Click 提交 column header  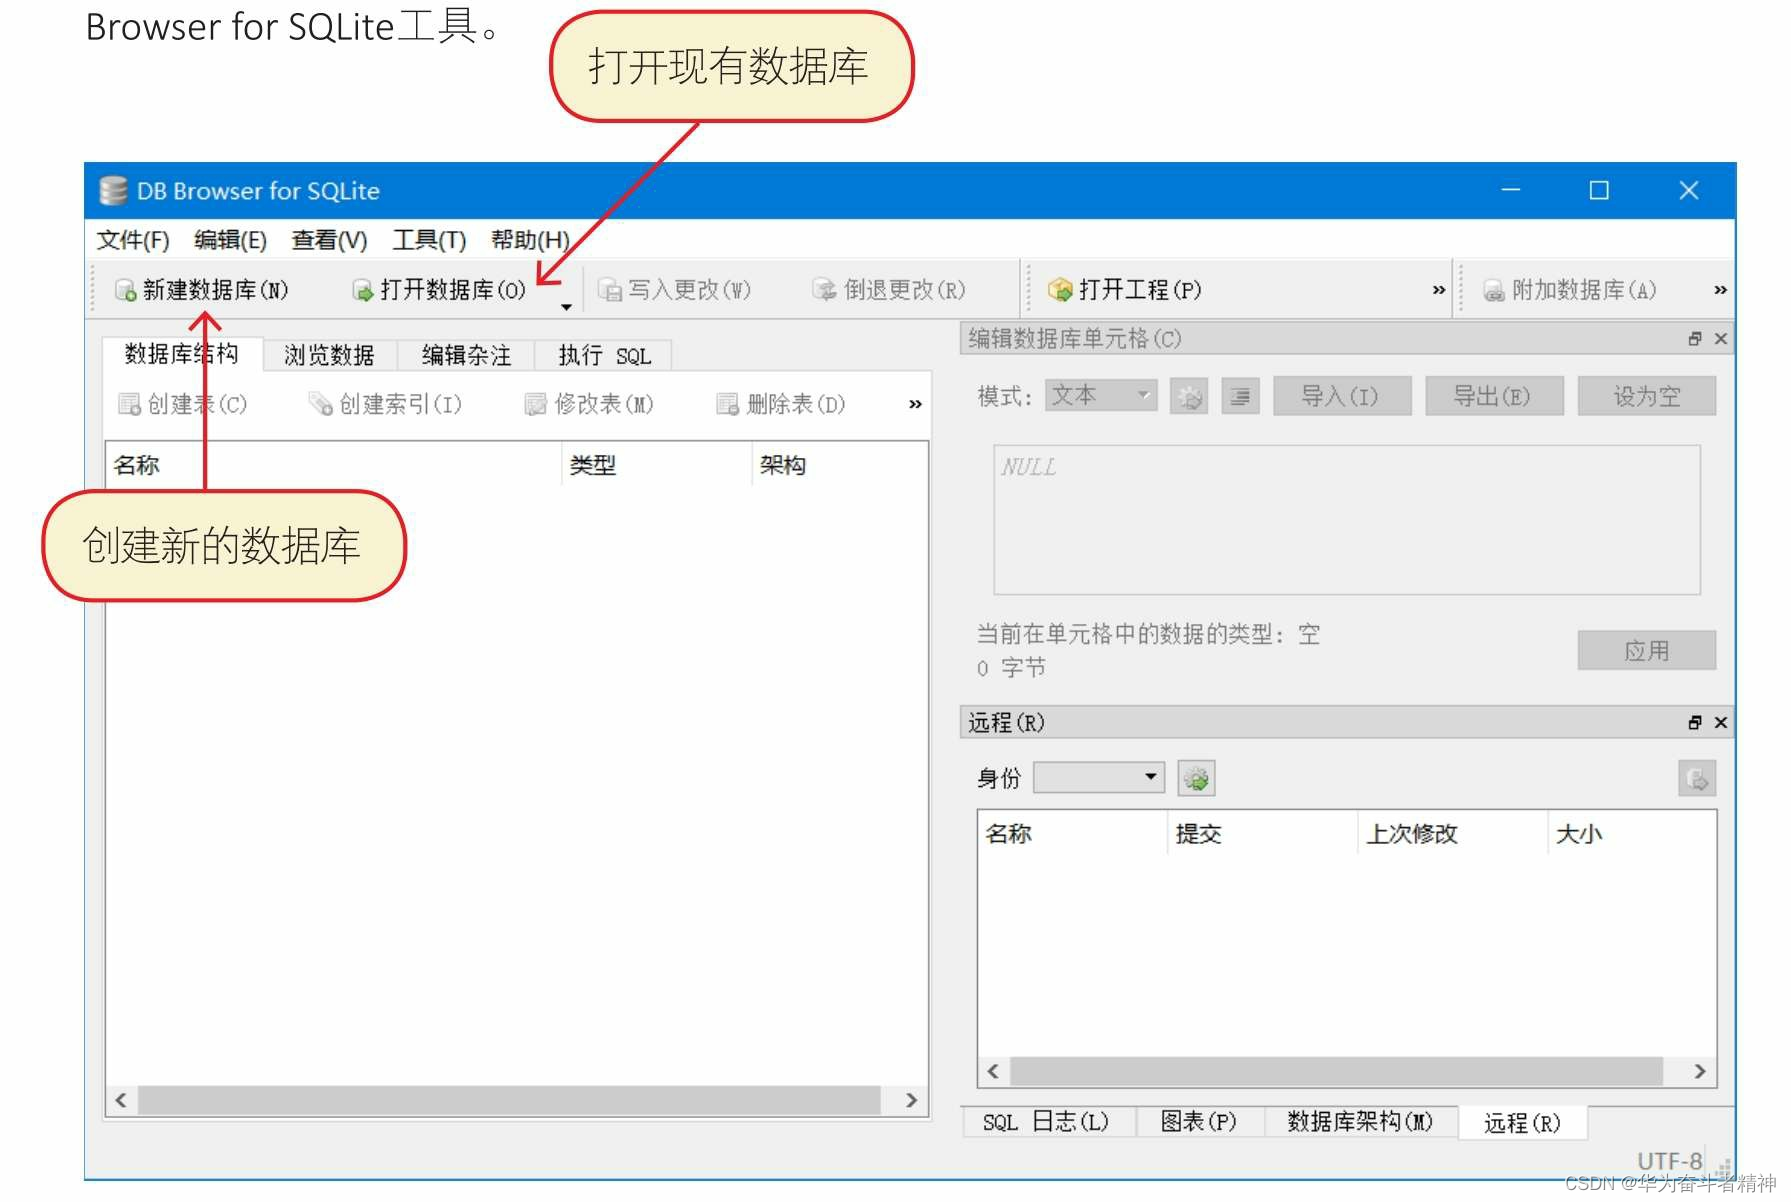tap(1262, 834)
